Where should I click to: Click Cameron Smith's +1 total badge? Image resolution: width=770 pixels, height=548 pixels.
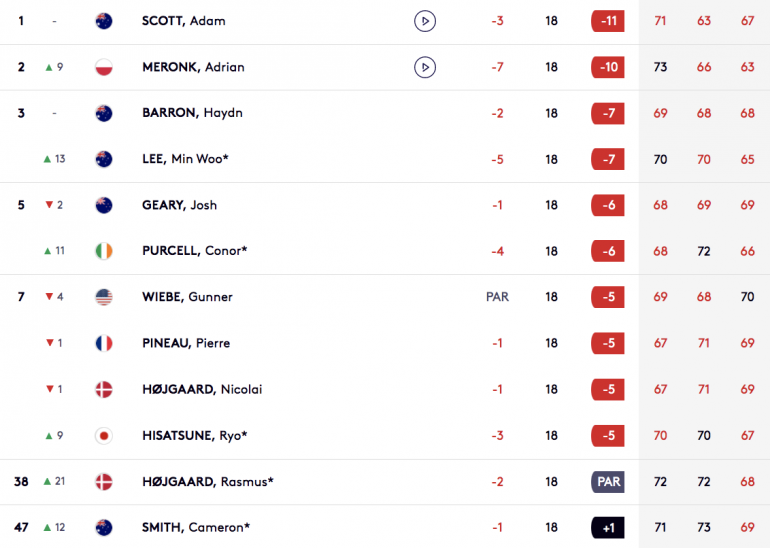[608, 528]
